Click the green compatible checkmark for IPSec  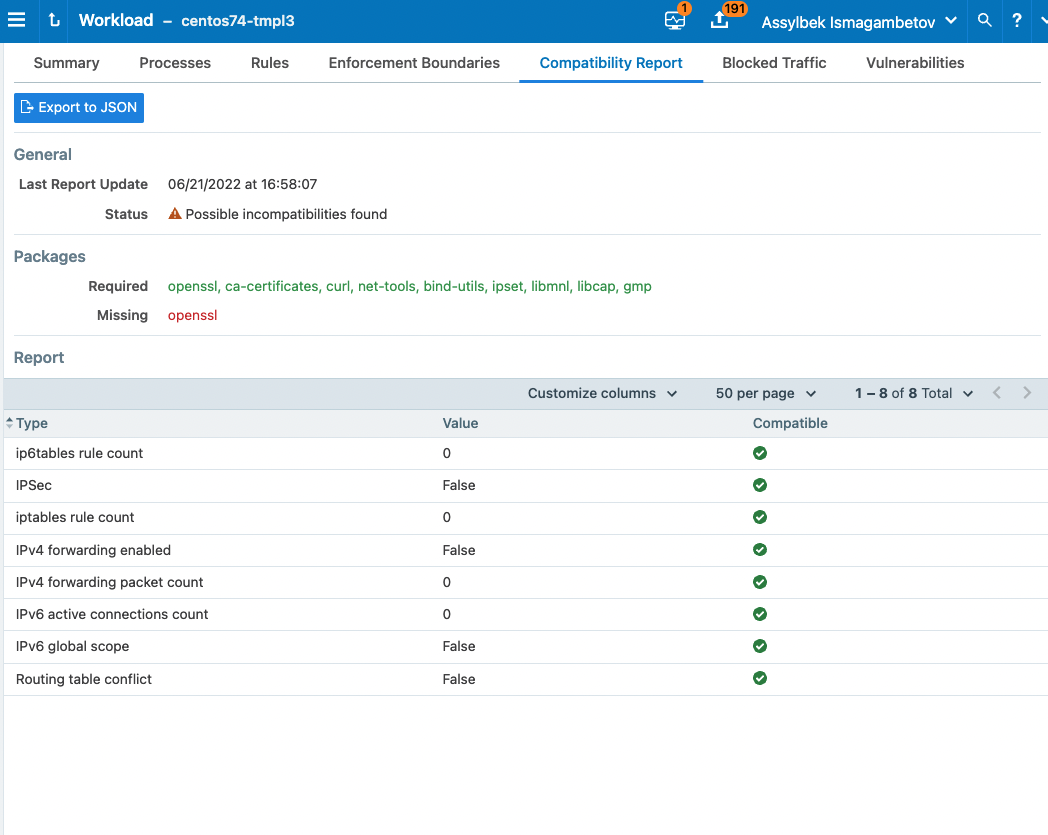tap(760, 485)
